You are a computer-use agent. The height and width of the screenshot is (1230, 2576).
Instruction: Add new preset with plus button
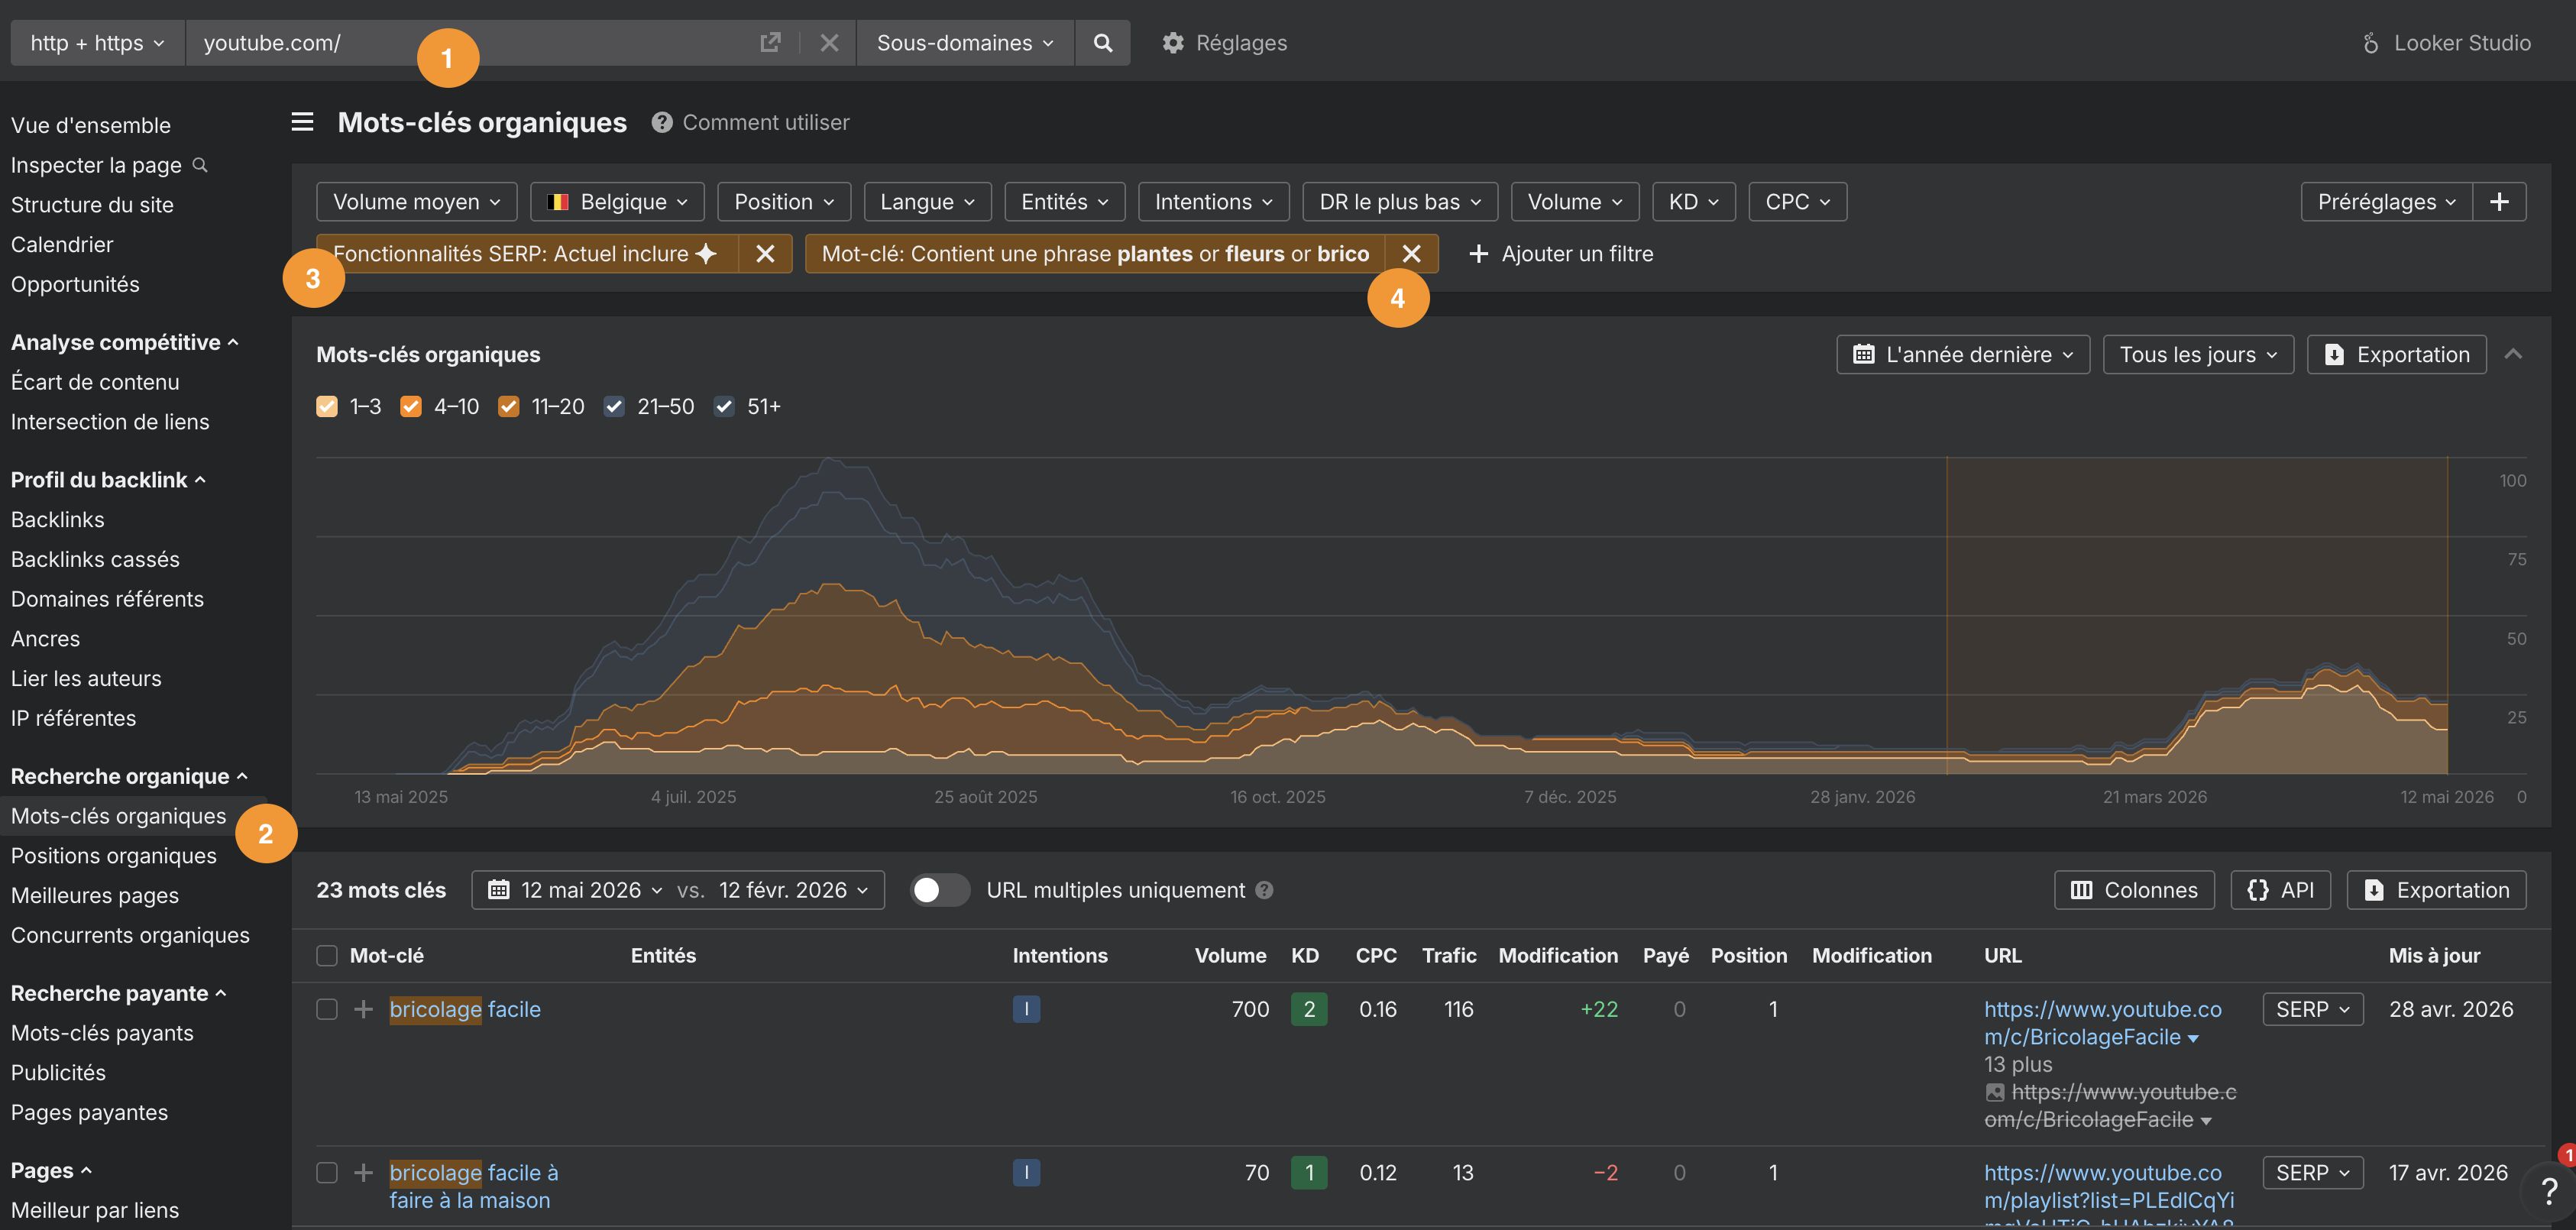[x=2500, y=202]
